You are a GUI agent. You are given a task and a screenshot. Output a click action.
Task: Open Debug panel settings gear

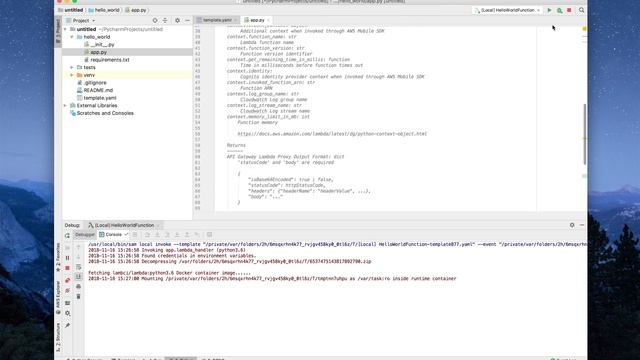click(x=572, y=225)
